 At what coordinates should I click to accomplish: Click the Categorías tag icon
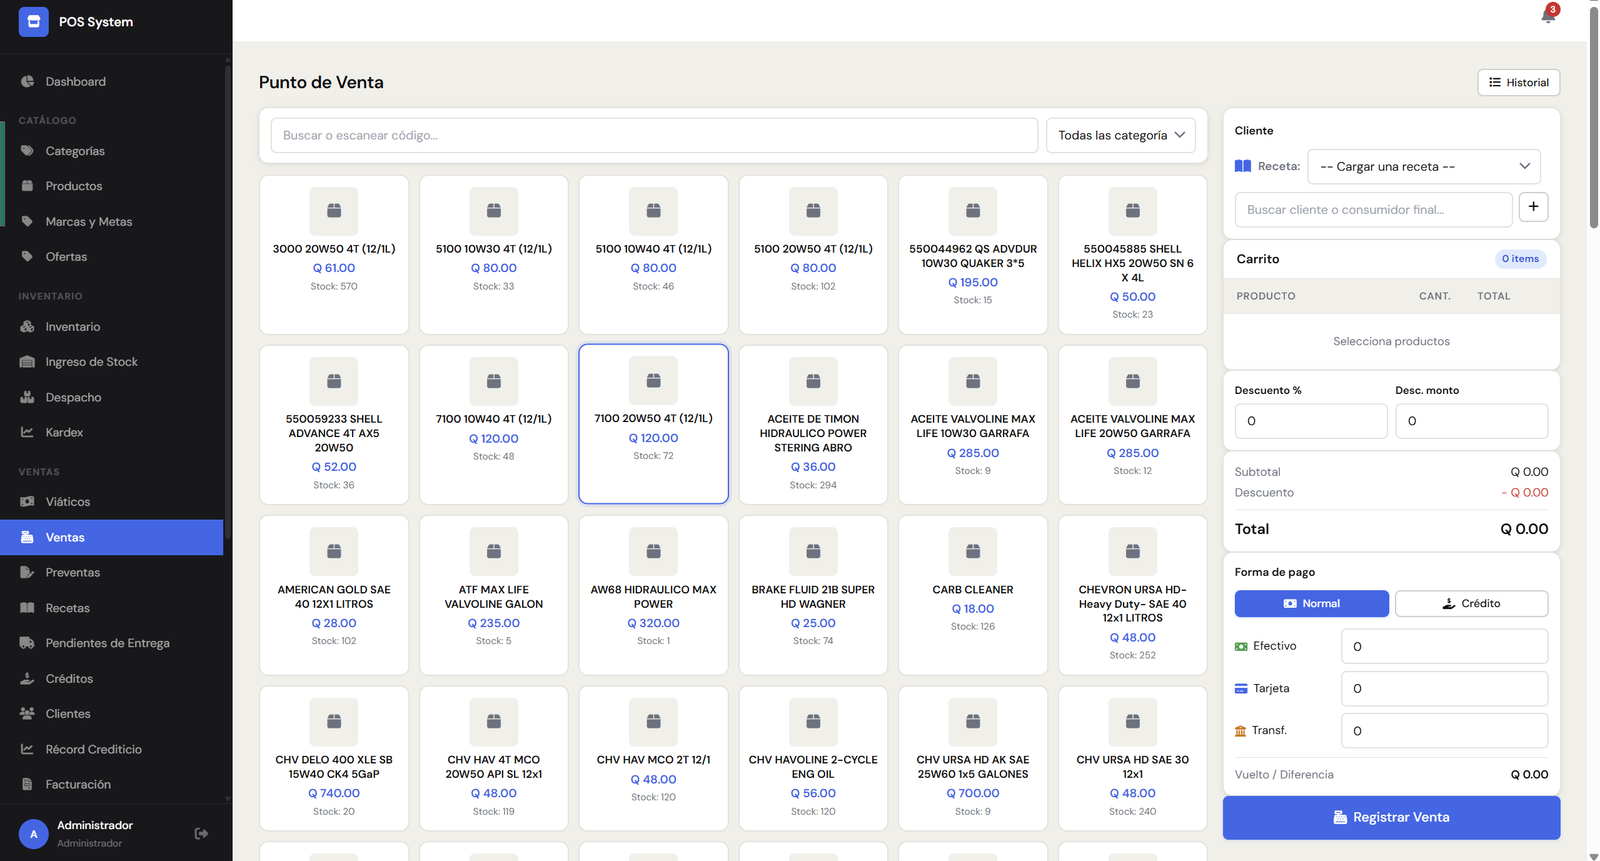point(27,151)
